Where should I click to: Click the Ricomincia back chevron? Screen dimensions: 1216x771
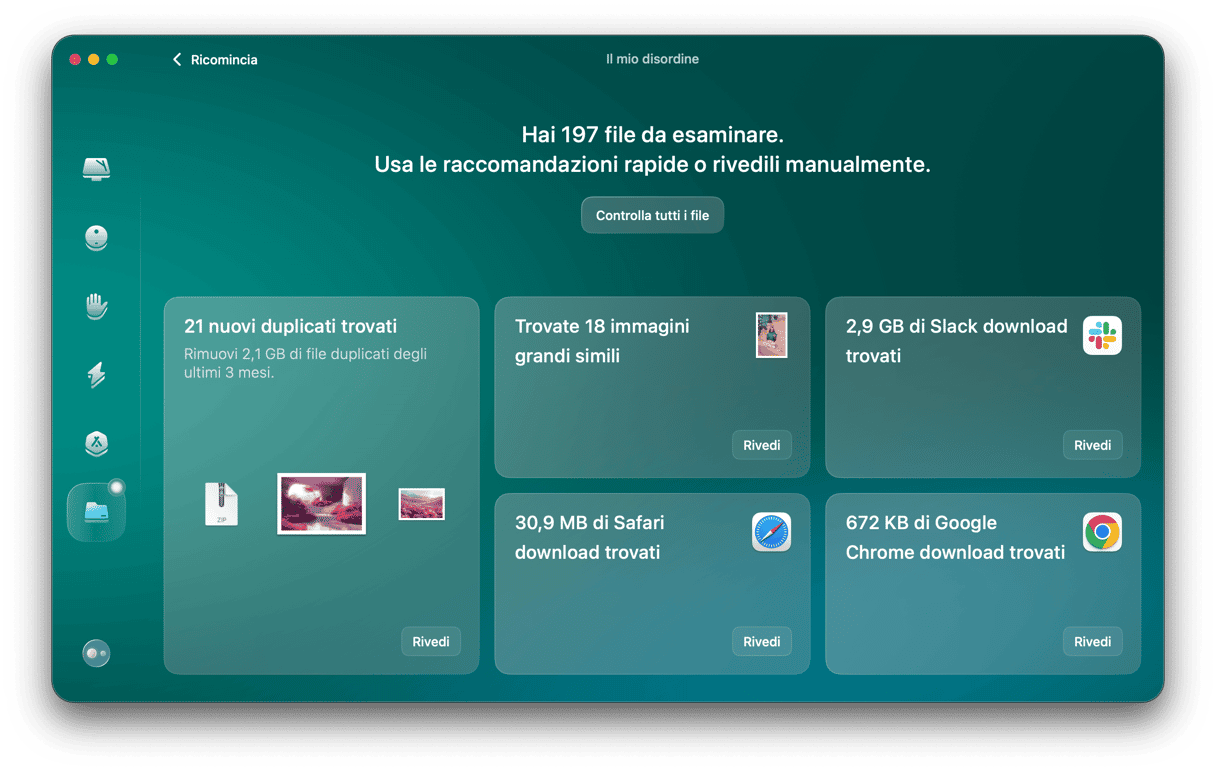[177, 60]
